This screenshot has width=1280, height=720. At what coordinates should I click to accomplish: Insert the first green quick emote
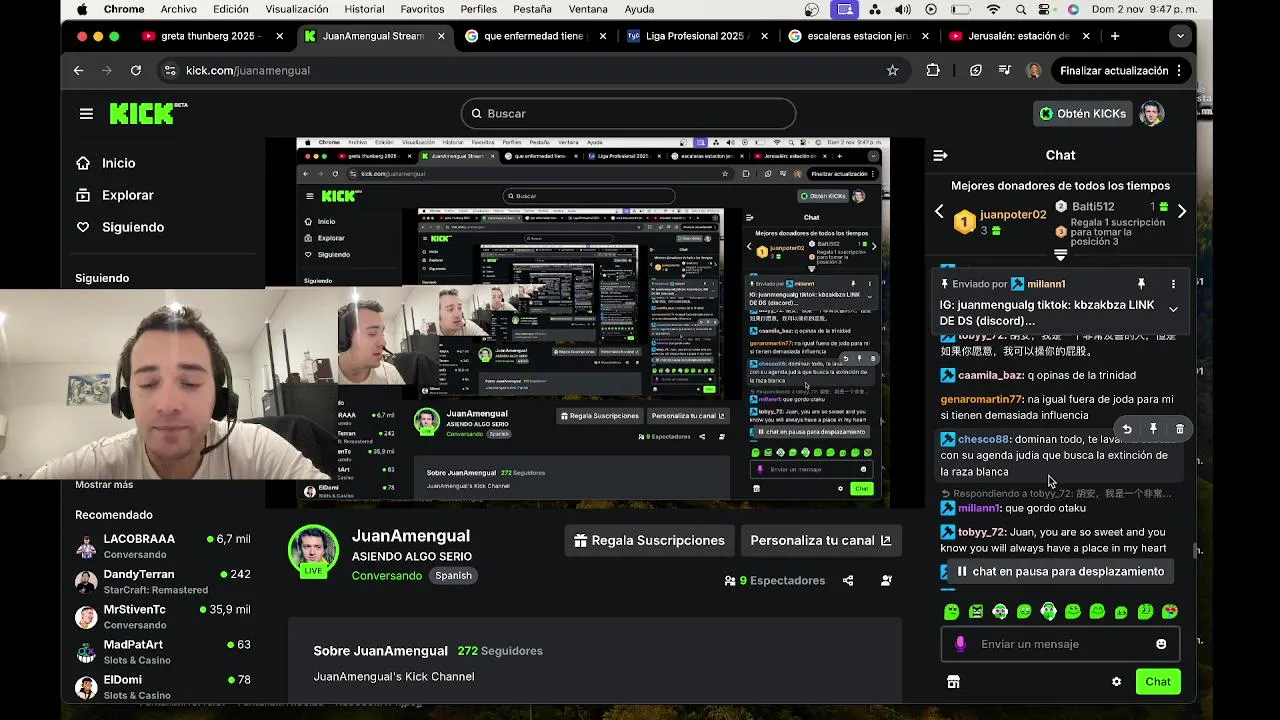(951, 611)
